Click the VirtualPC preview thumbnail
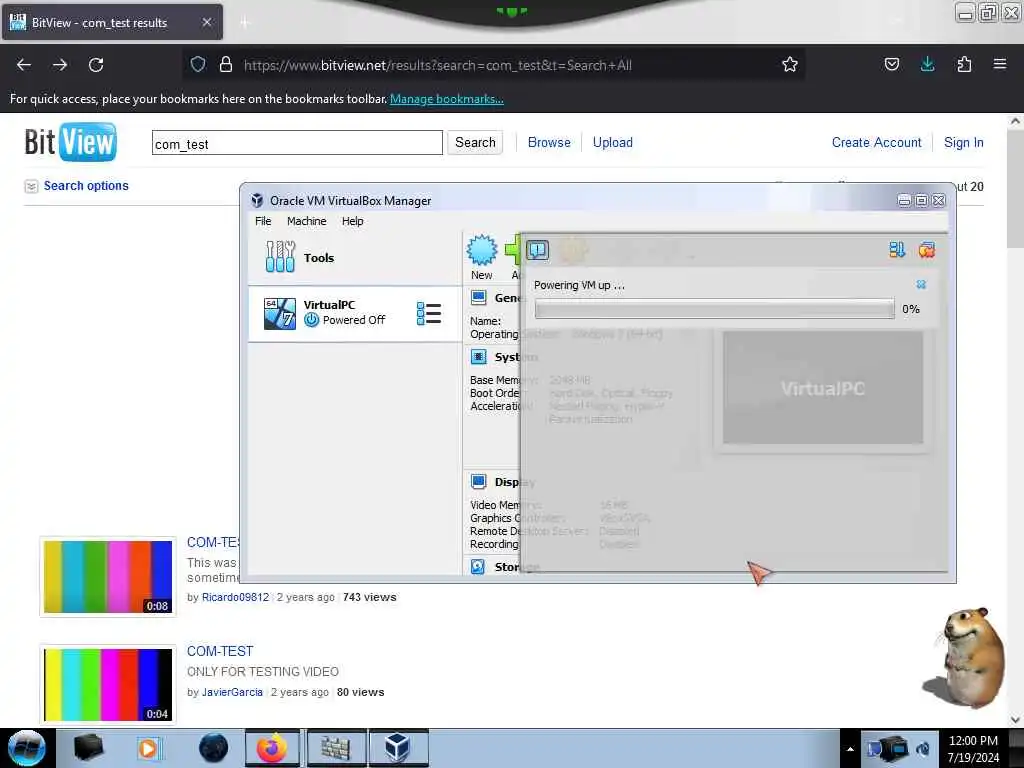 (x=823, y=388)
